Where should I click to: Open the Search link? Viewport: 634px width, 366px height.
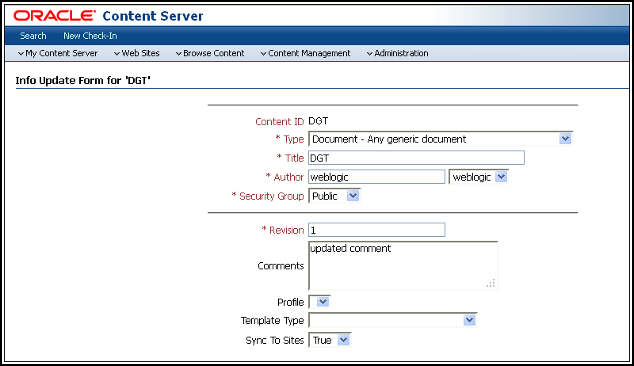pyautogui.click(x=33, y=36)
